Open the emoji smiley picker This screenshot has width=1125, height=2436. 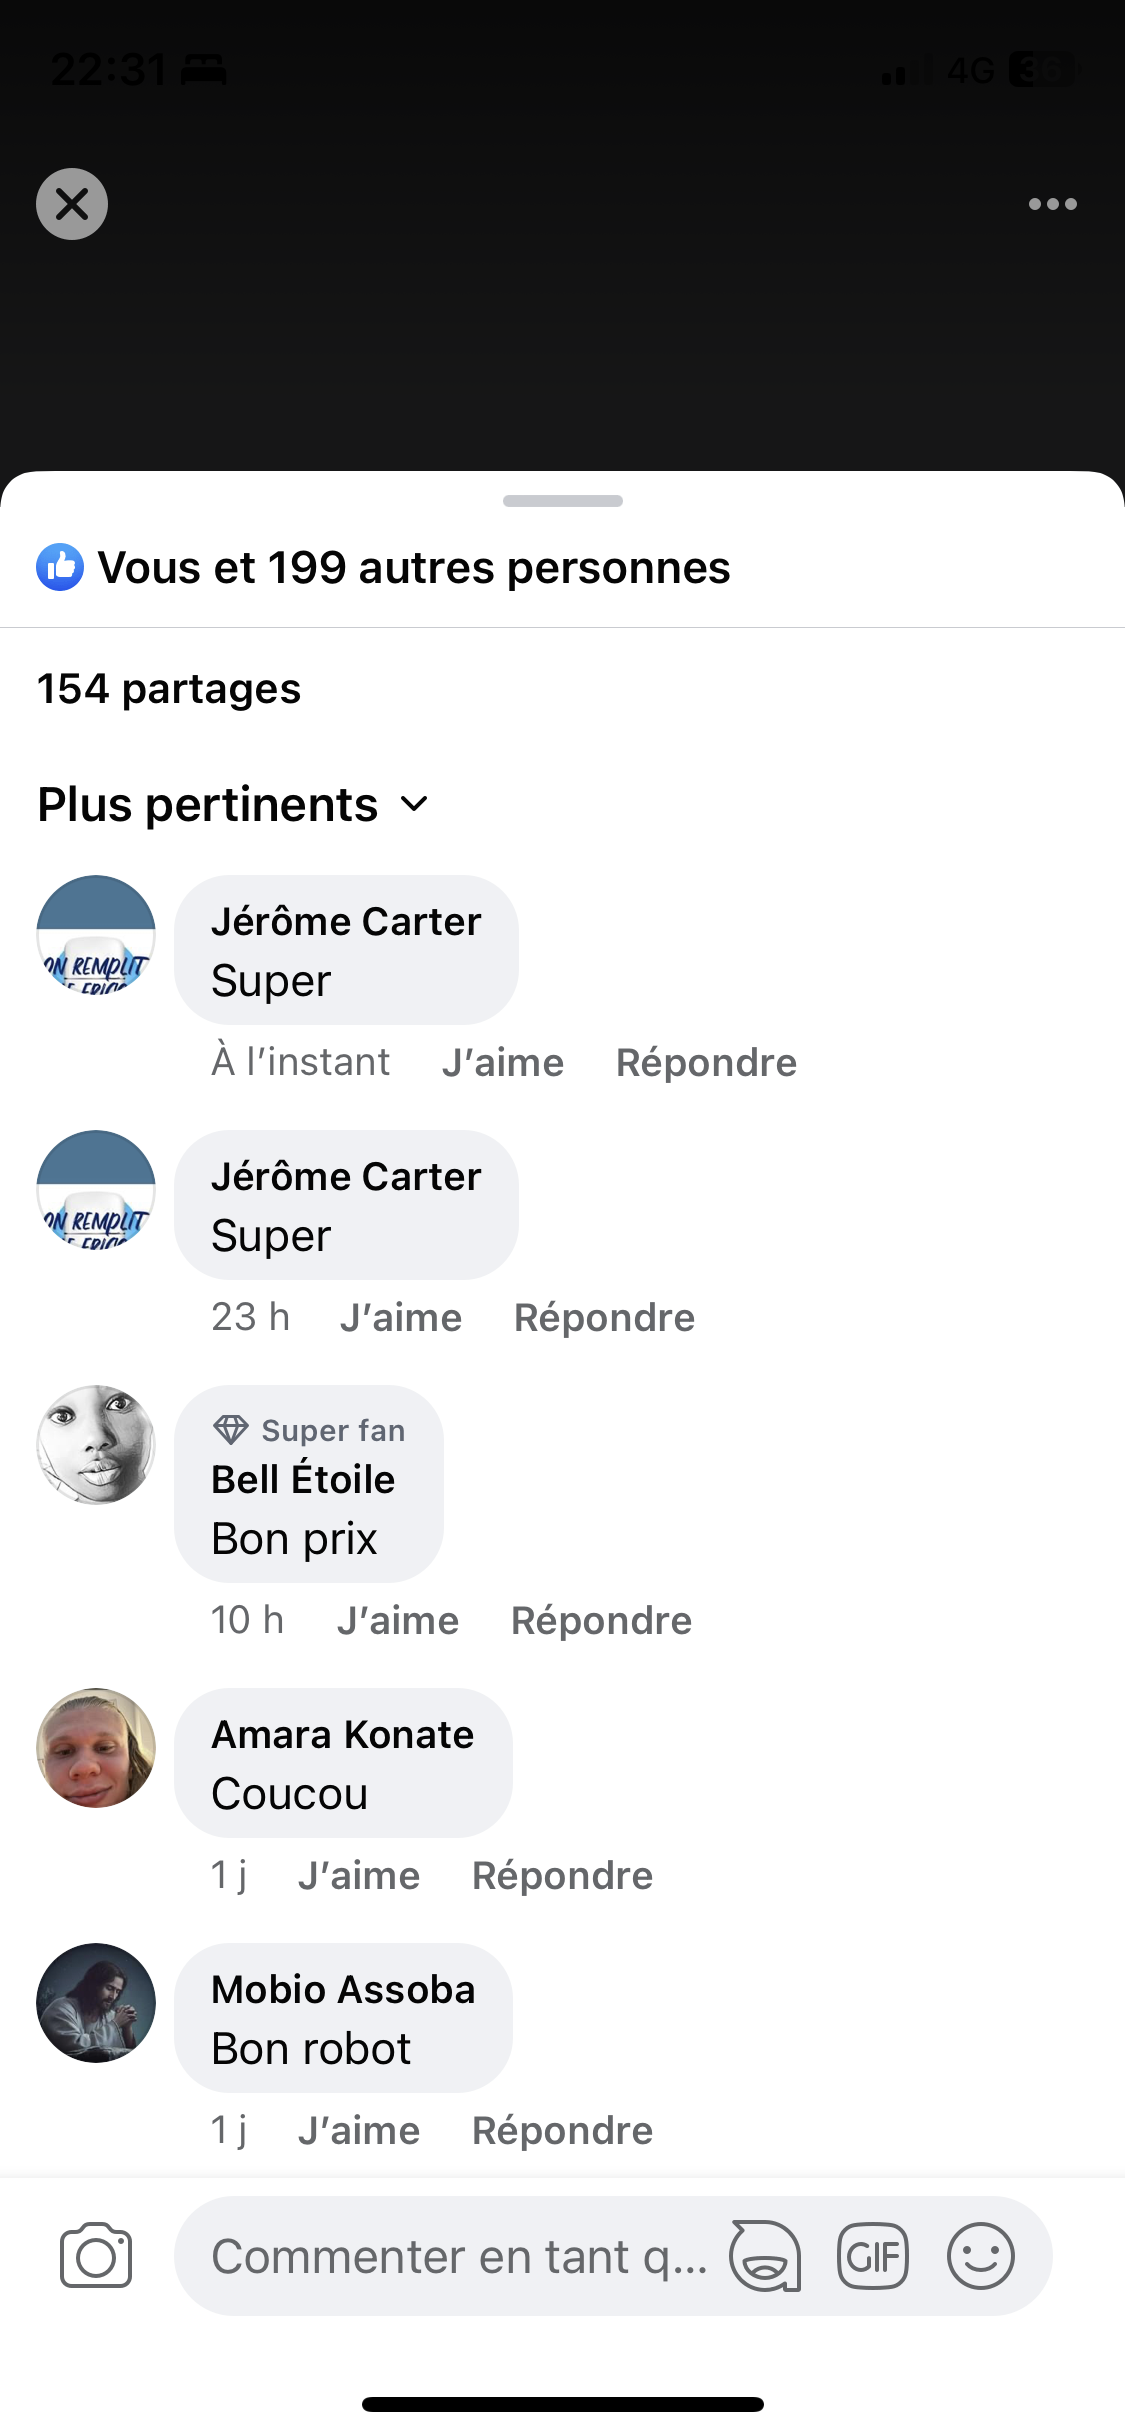tap(980, 2255)
